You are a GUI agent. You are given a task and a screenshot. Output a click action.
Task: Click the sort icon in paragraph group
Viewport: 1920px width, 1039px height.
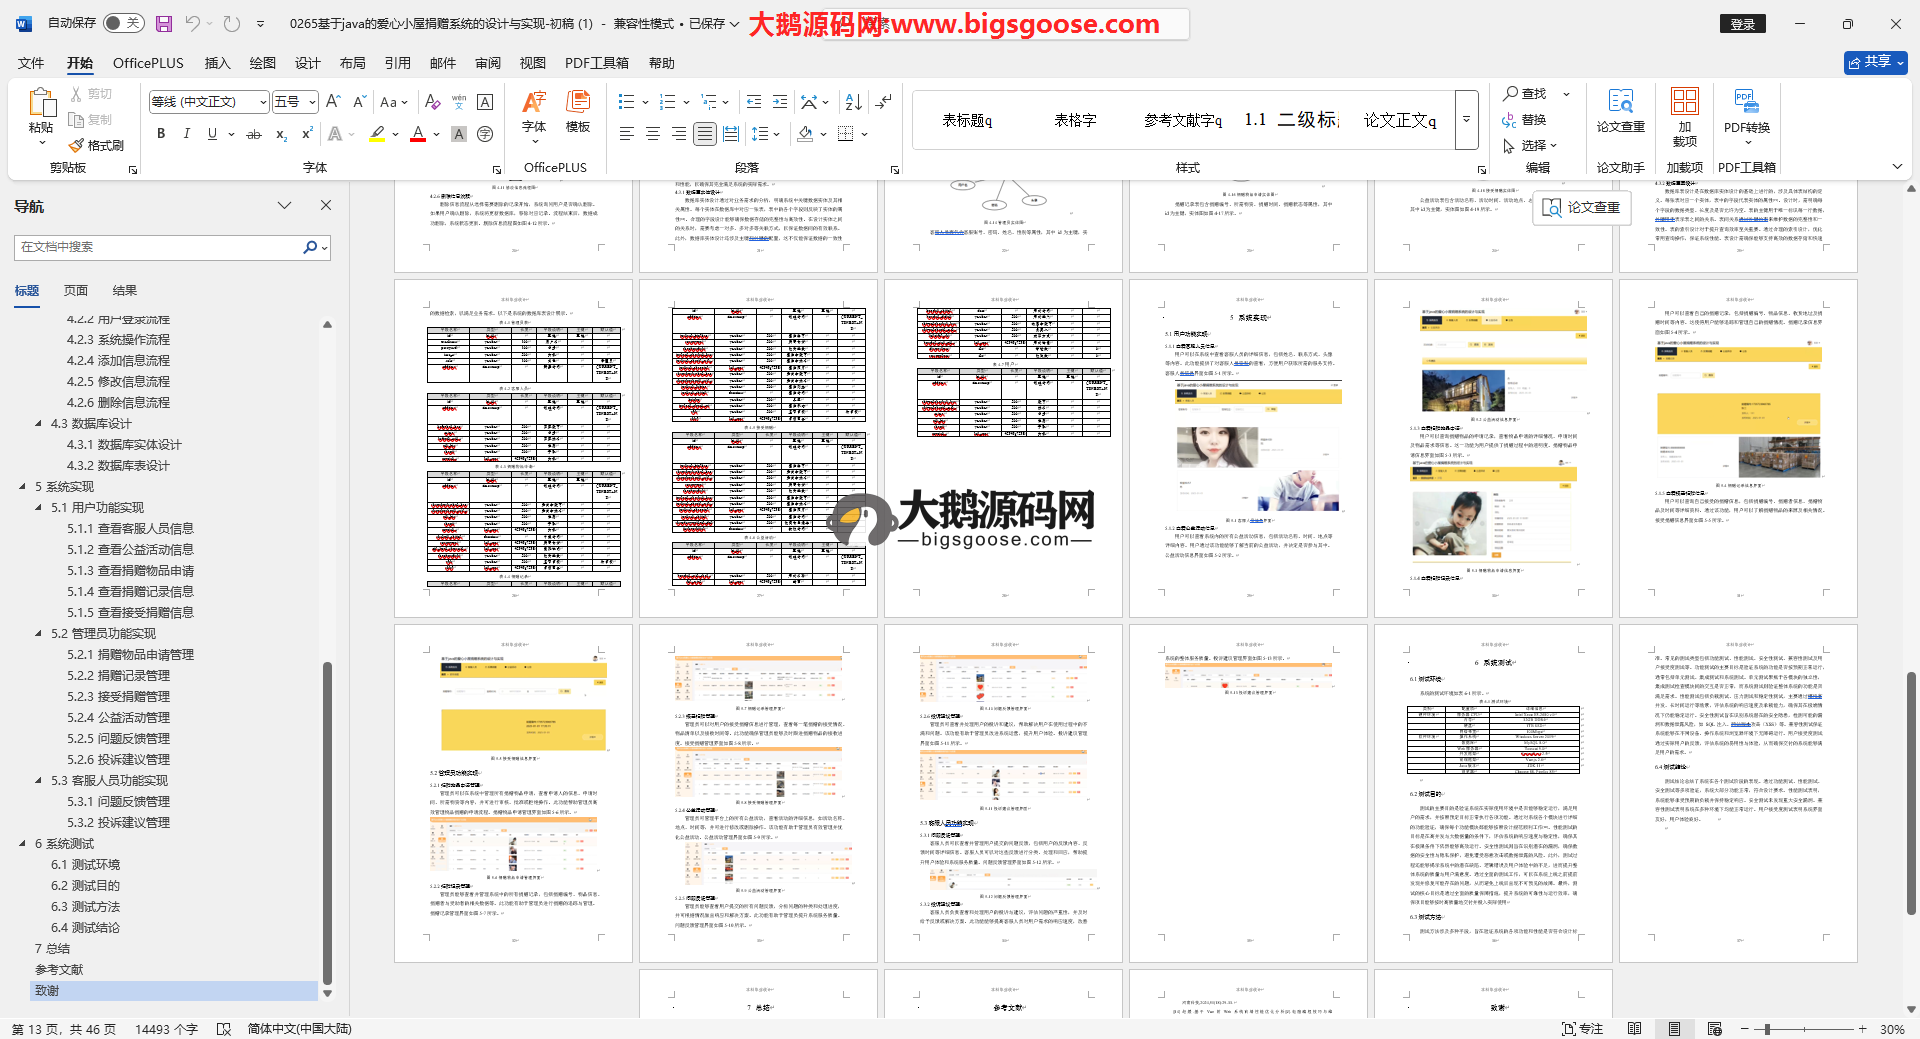tap(853, 102)
